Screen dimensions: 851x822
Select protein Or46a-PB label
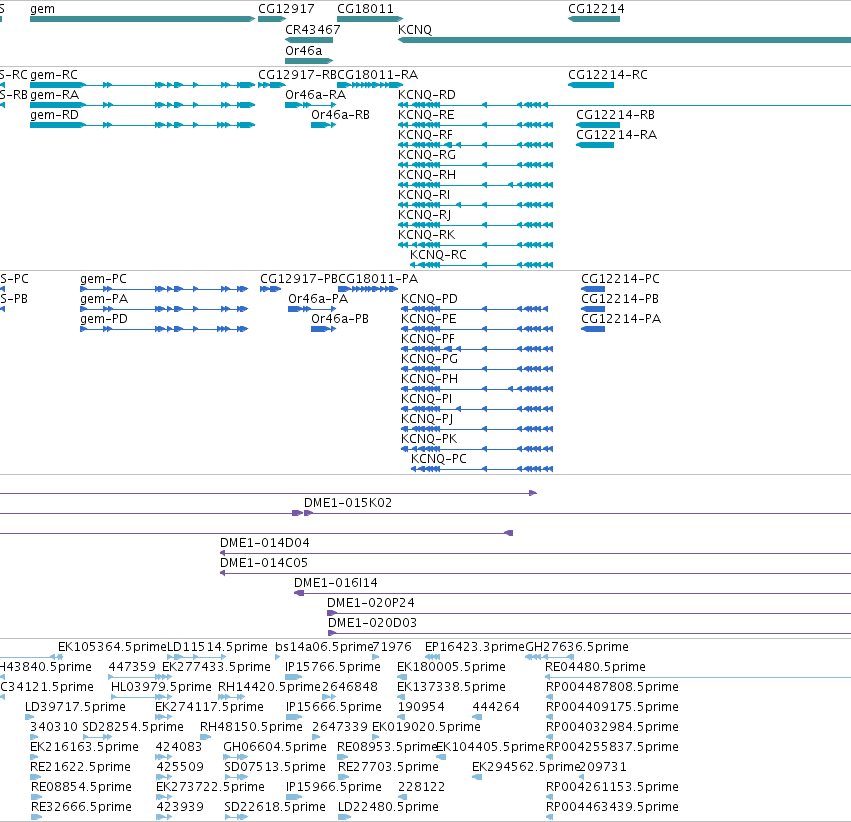click(340, 319)
